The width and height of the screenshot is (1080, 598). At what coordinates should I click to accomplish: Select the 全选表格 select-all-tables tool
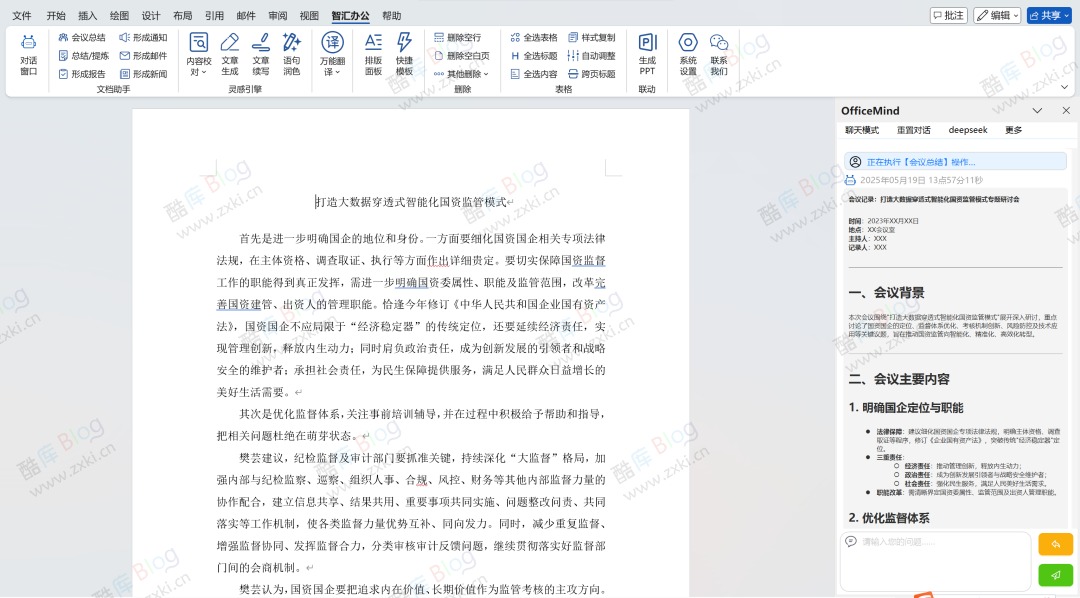click(534, 37)
